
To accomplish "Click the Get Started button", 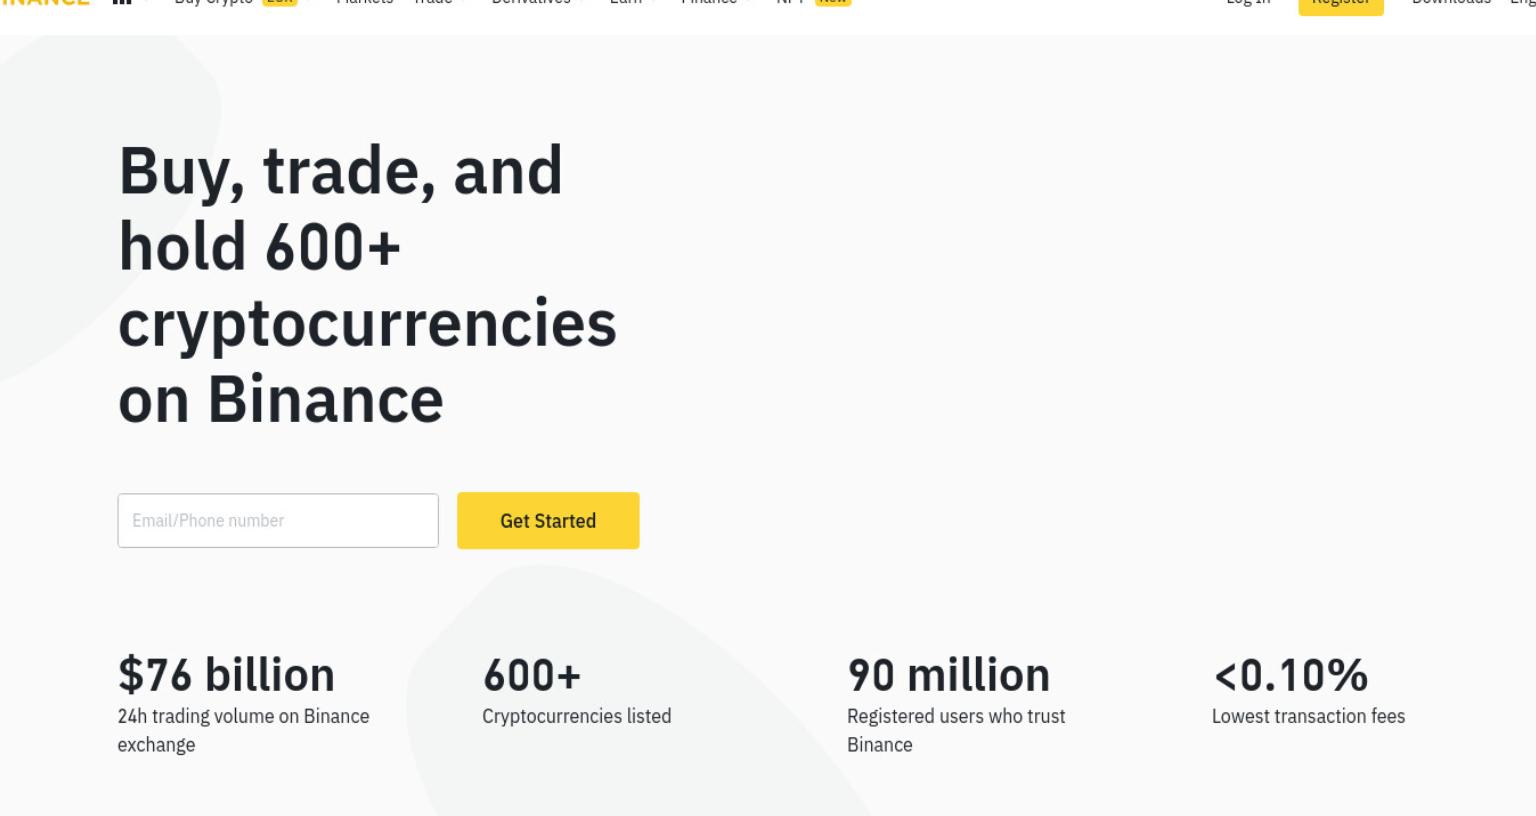I will (548, 520).
